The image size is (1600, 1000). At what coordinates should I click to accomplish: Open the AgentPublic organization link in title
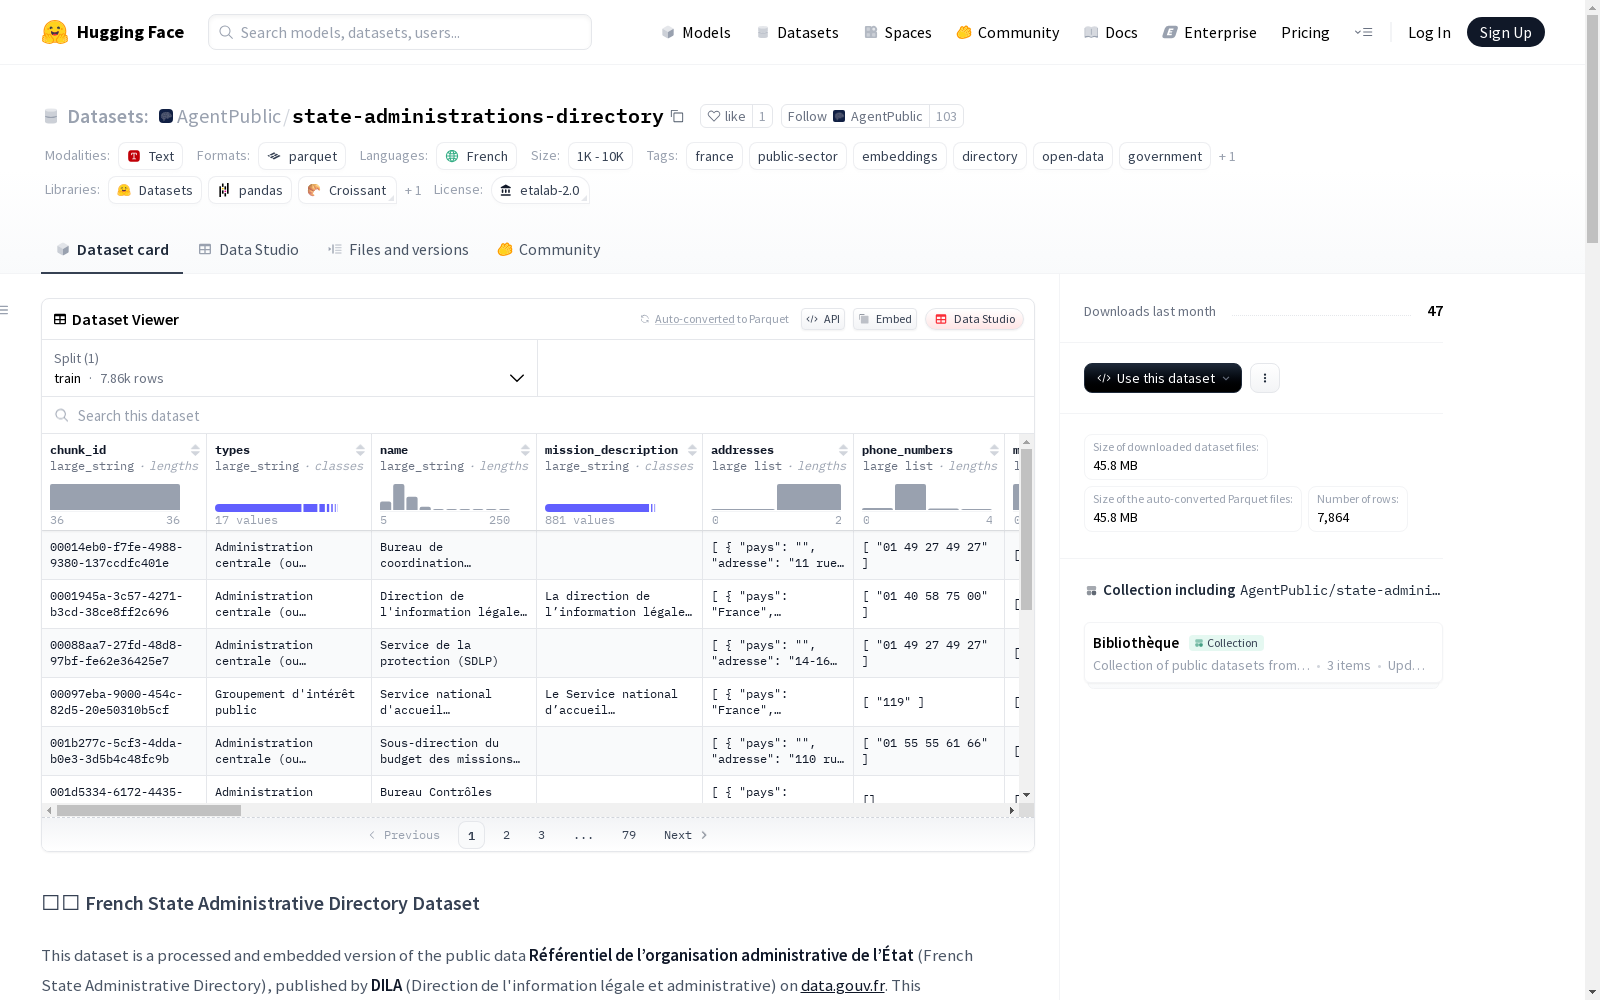pyautogui.click(x=229, y=116)
